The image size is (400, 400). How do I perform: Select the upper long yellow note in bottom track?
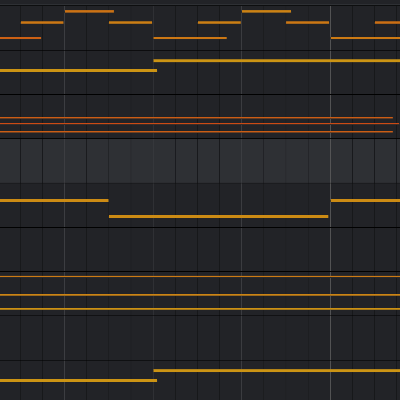pos(277,371)
